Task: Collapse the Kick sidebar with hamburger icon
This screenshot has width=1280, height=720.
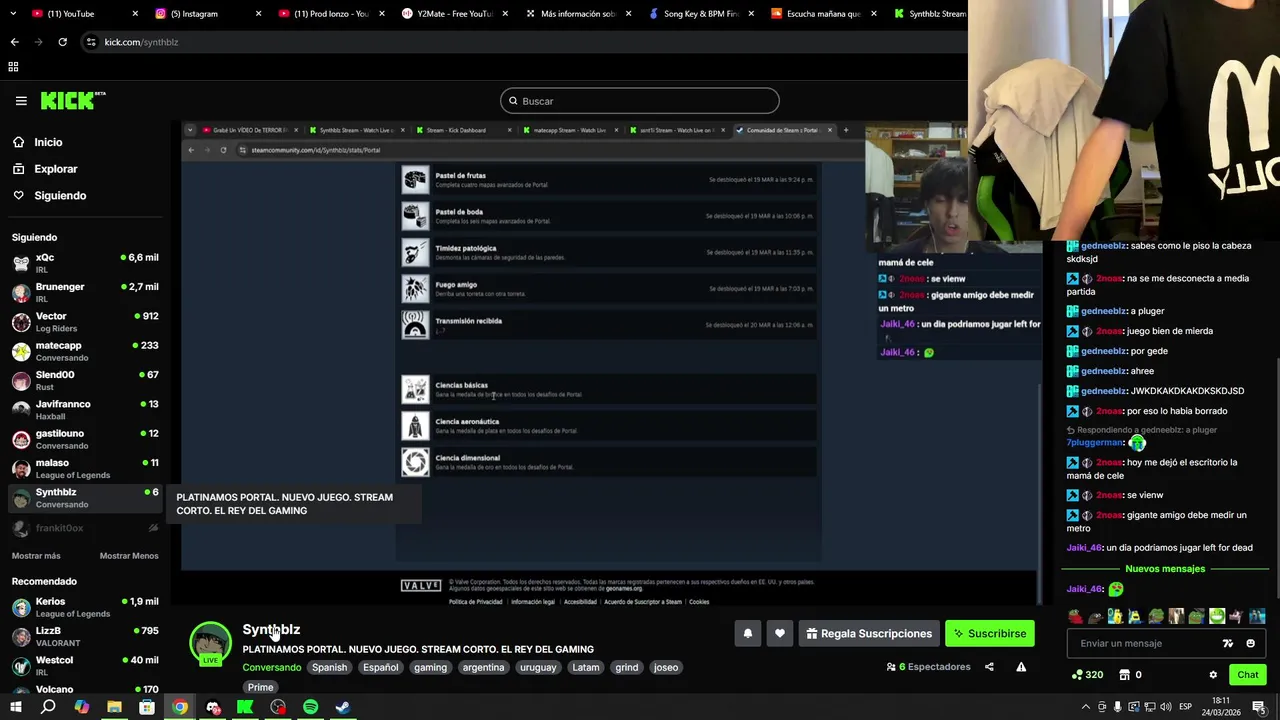Action: (21, 101)
